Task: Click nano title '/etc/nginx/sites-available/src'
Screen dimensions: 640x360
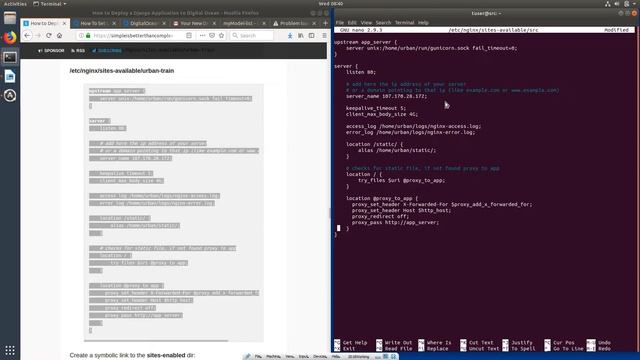Action: pos(493,30)
